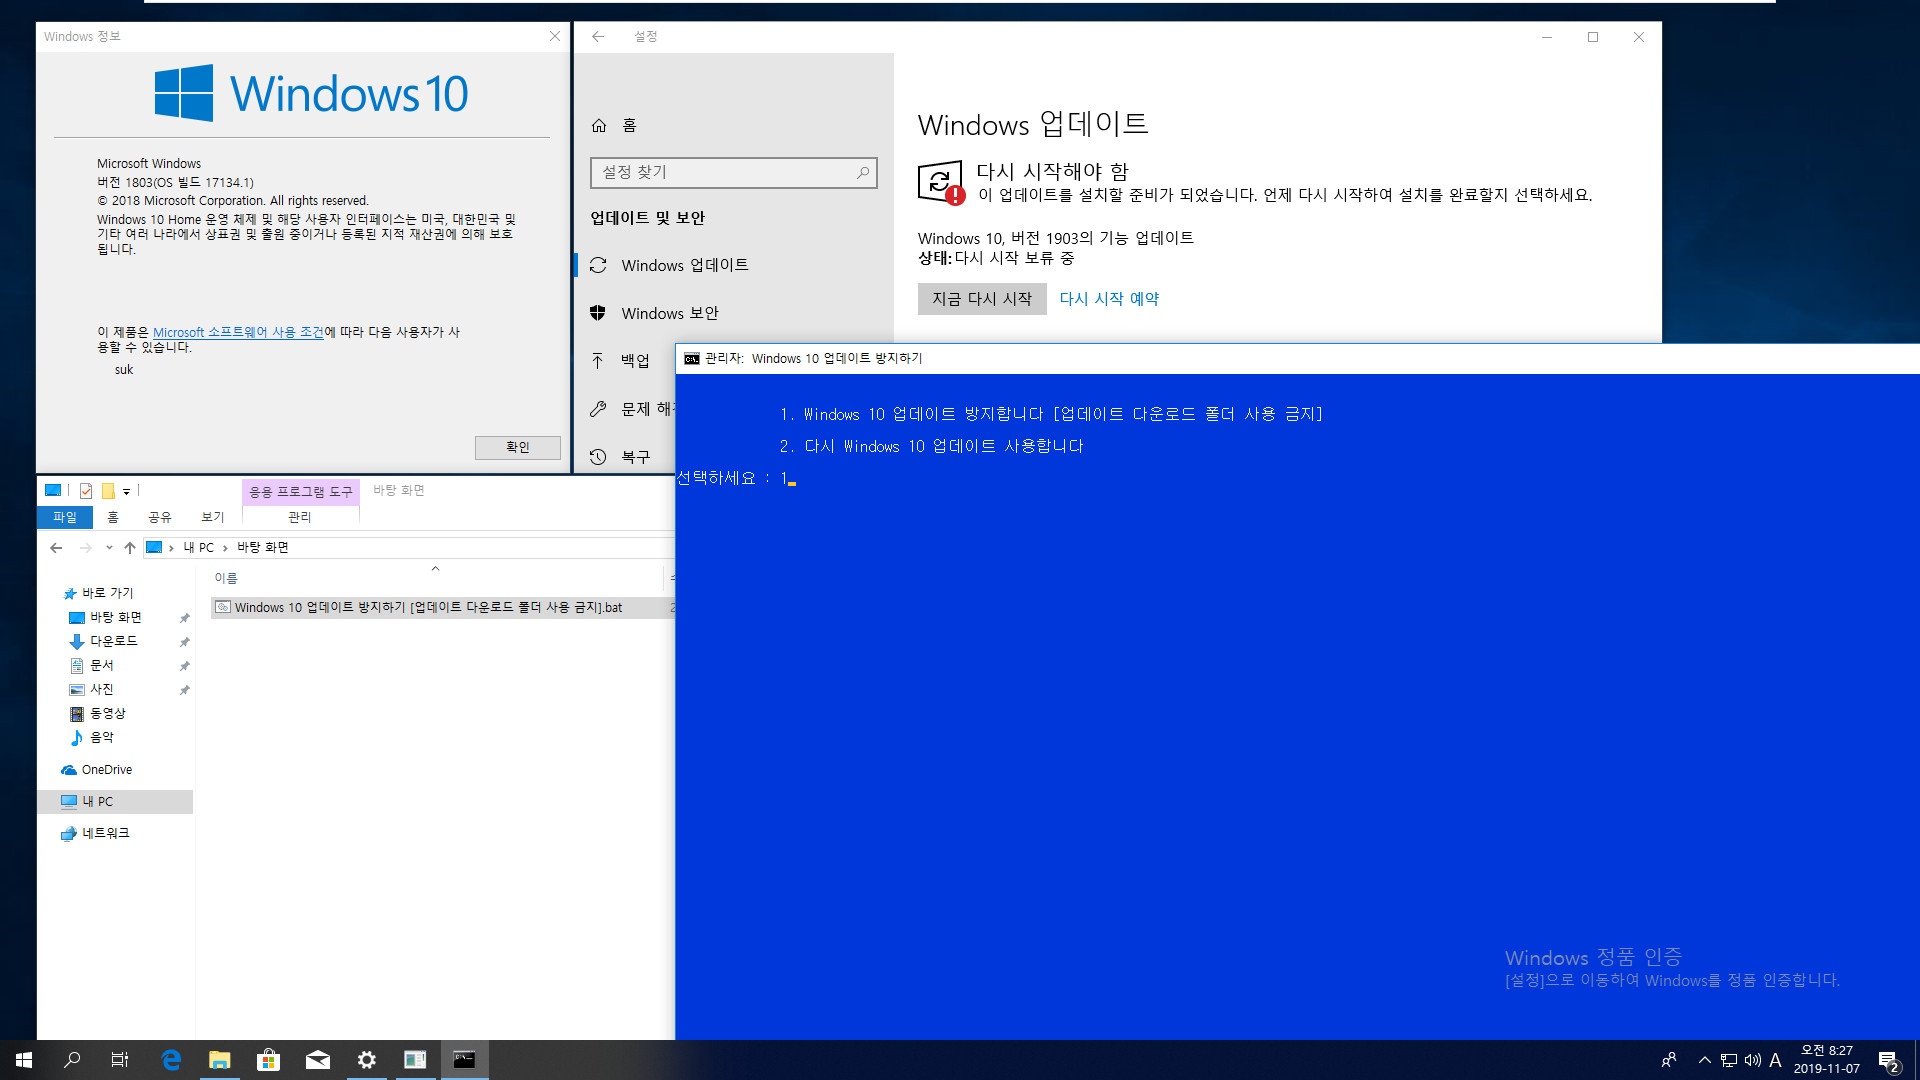Open clock and date flyout
Viewport: 1920px width, 1080px height.
tap(1827, 1060)
